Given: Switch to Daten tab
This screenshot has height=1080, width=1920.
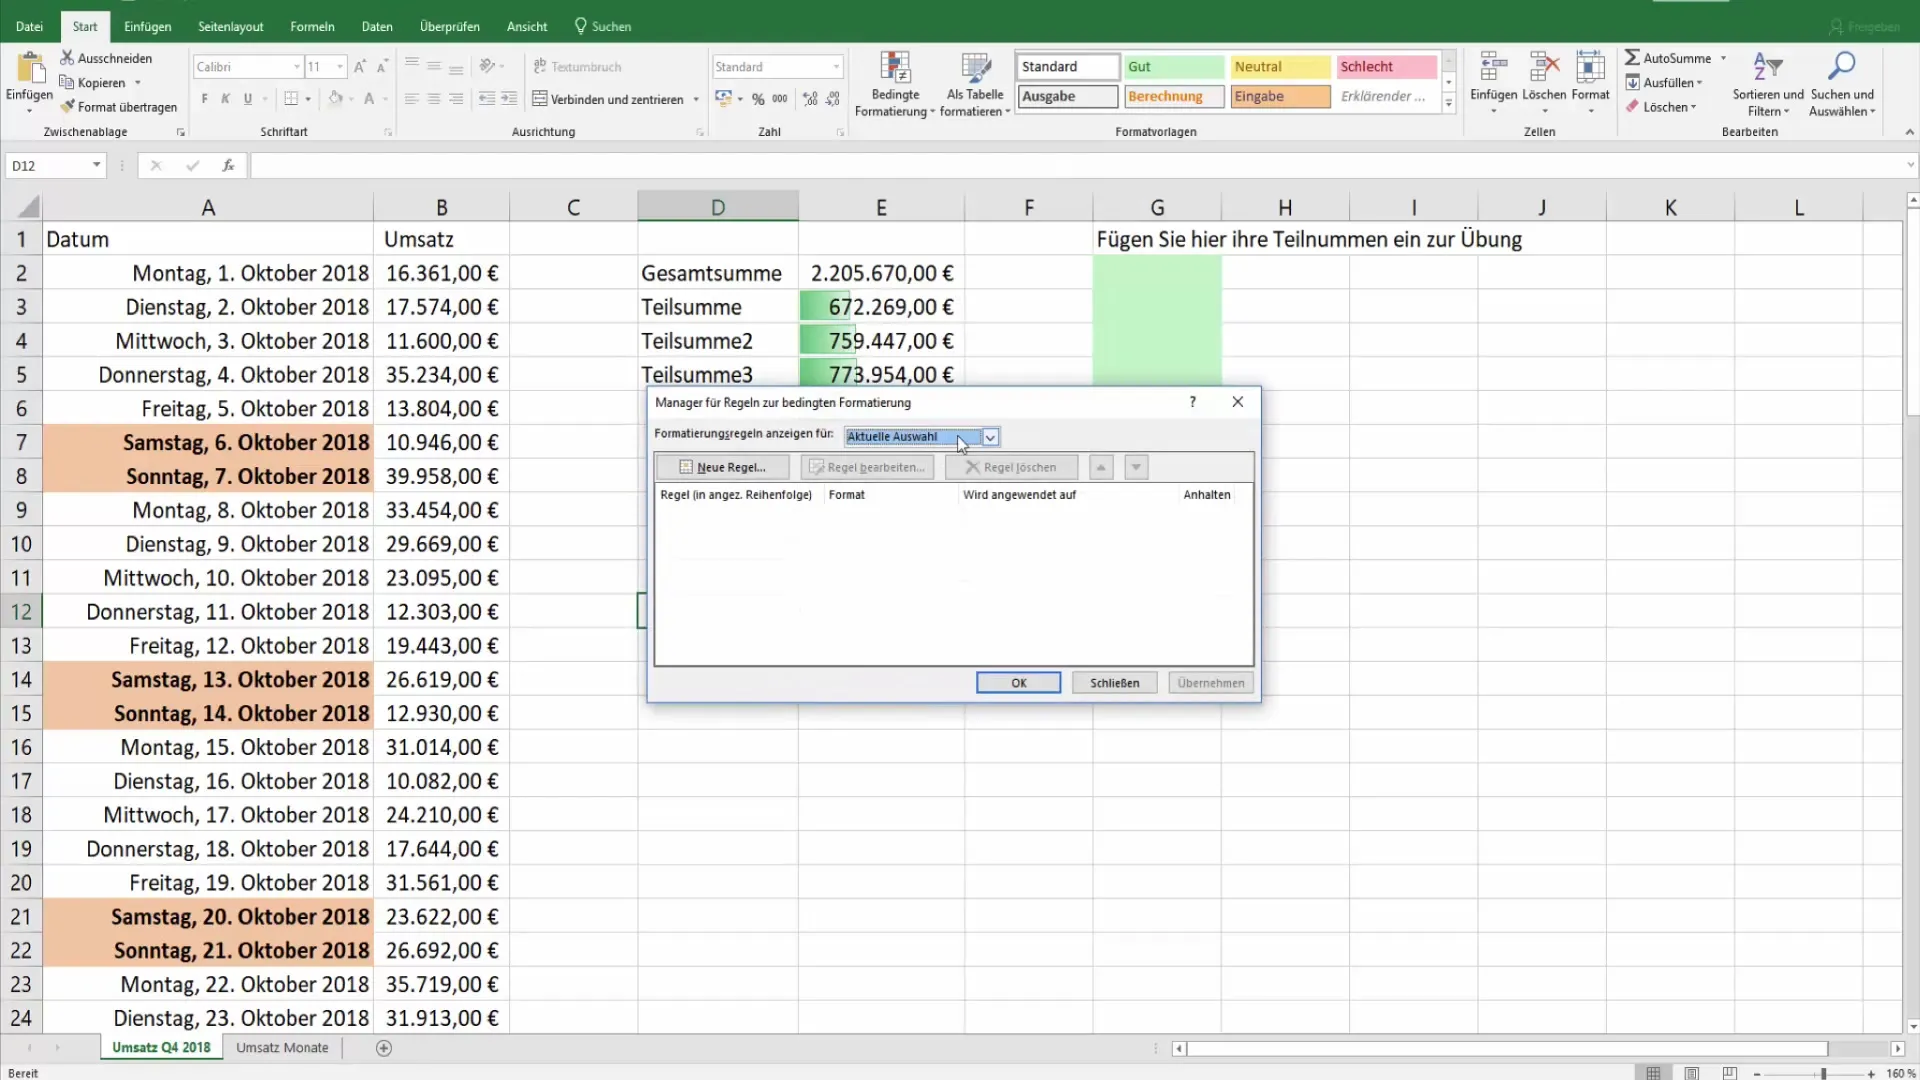Looking at the screenshot, I should (x=377, y=27).
